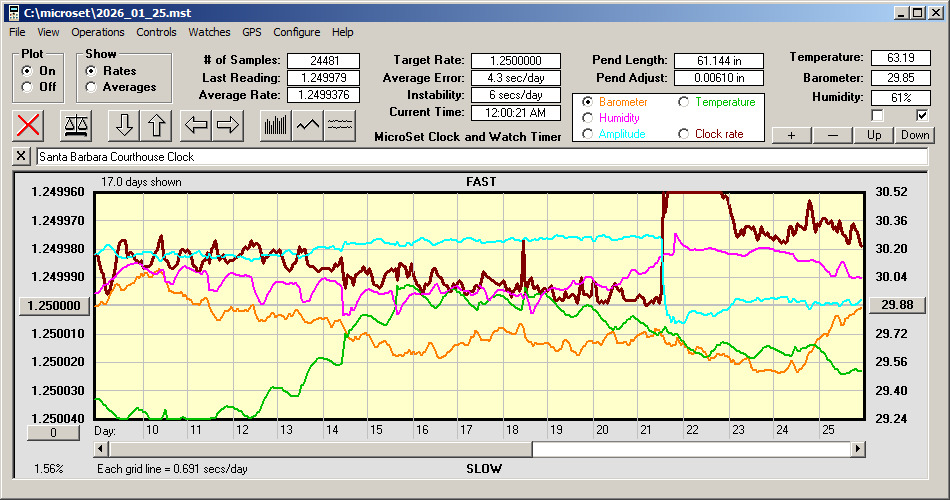Tick the unchecked box below Humidity

pos(877,116)
